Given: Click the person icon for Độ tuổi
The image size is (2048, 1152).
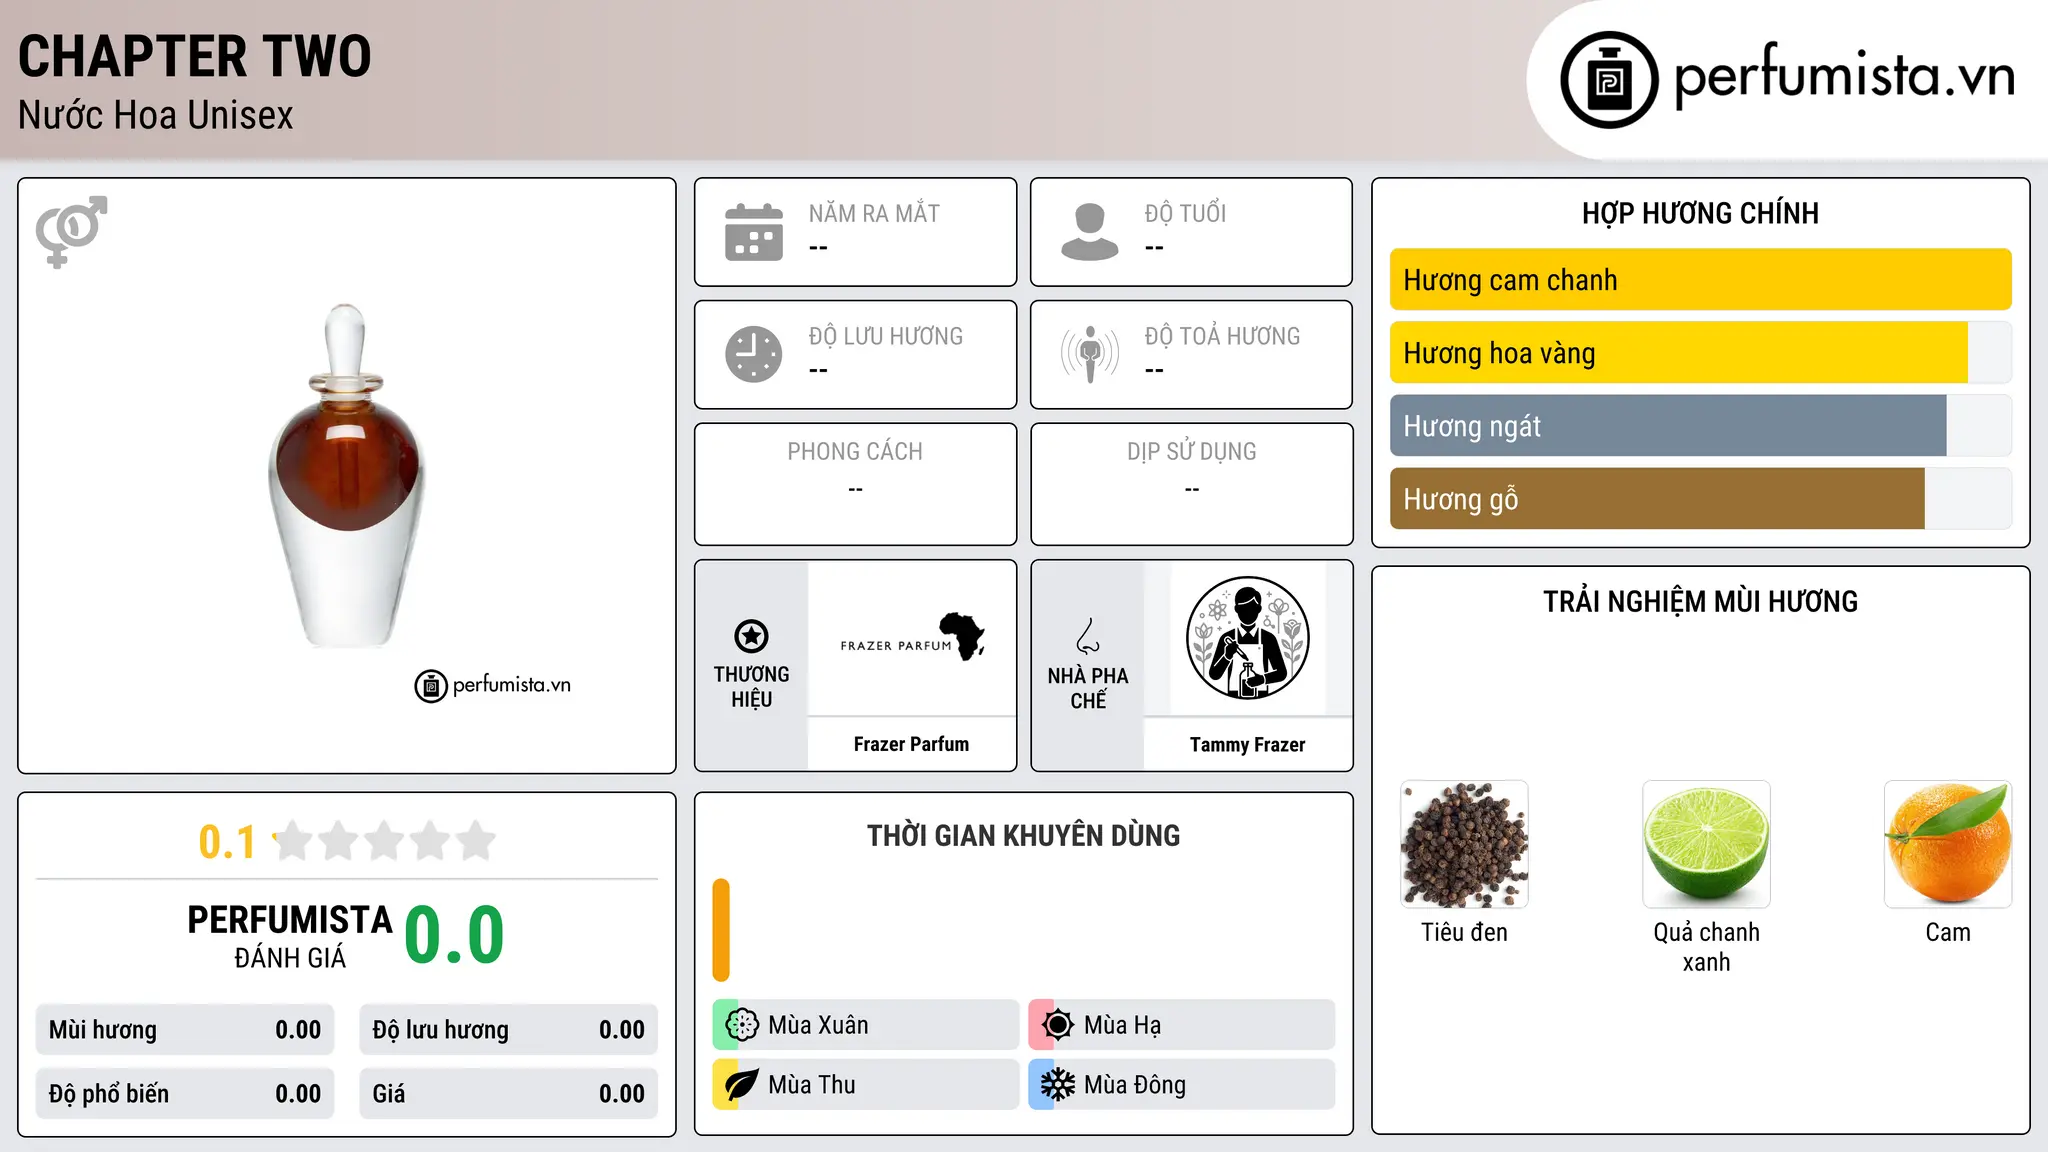Looking at the screenshot, I should [x=1090, y=232].
